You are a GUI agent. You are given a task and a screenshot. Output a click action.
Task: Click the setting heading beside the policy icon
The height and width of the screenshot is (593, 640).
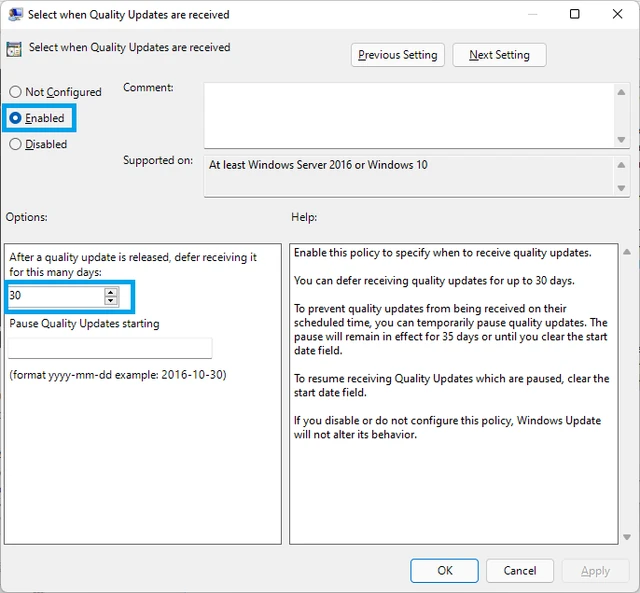coord(129,47)
